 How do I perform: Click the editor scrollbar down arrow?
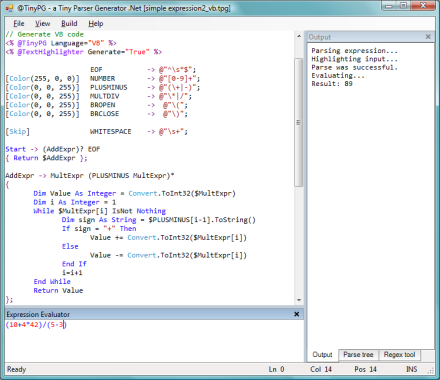[x=299, y=300]
